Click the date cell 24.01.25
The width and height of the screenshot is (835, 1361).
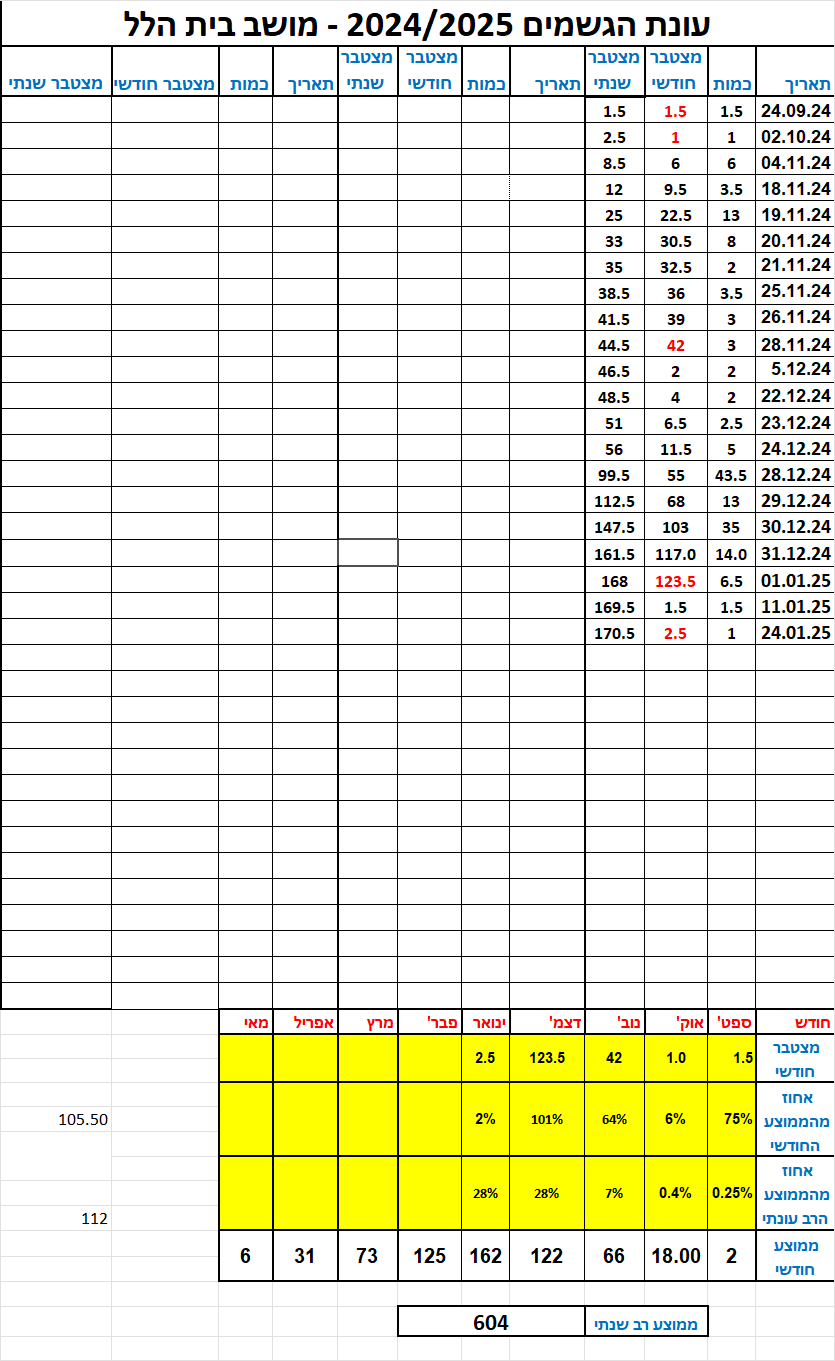point(795,632)
